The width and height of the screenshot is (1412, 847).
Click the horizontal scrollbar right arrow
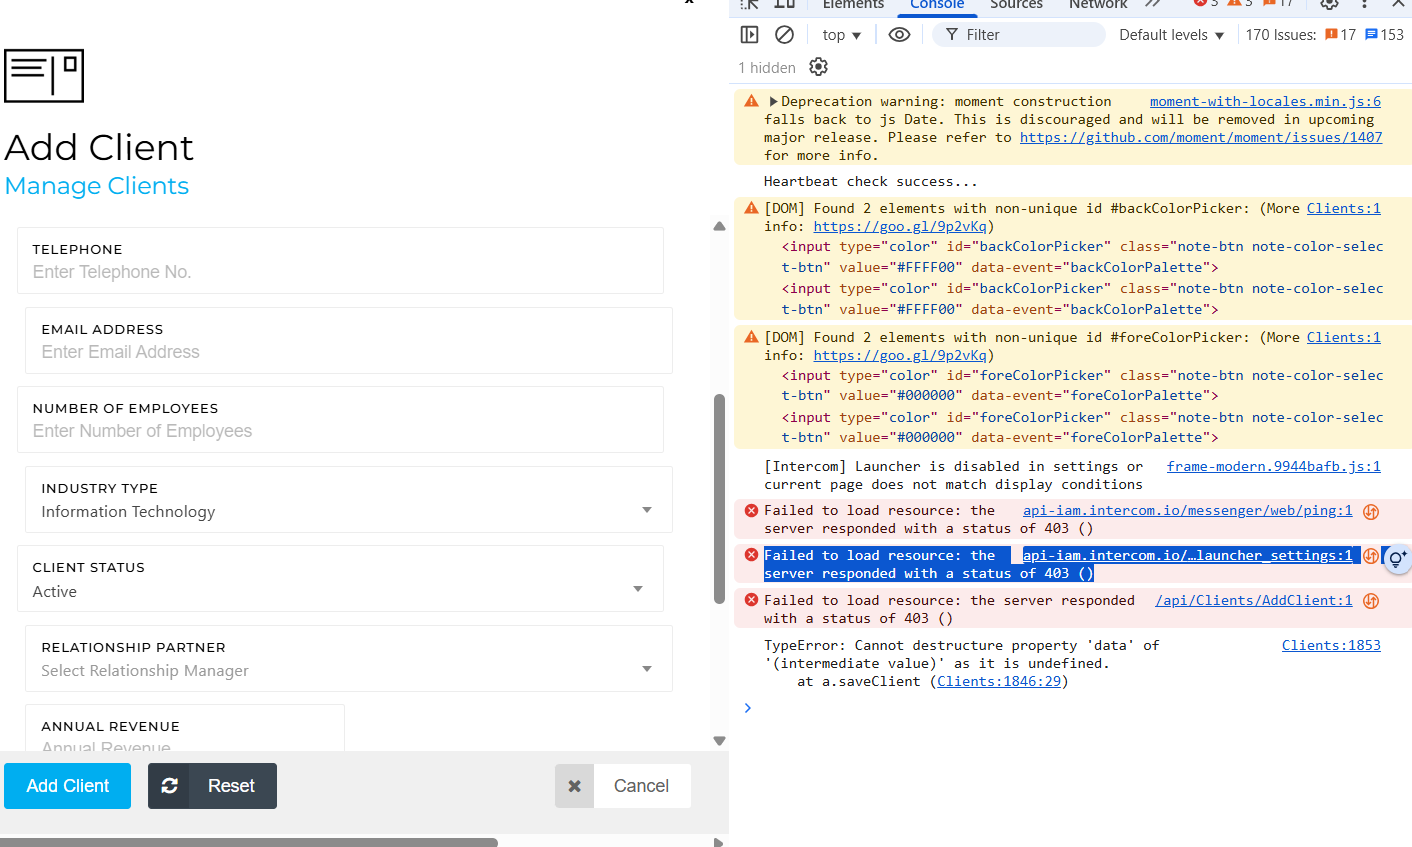tap(718, 842)
